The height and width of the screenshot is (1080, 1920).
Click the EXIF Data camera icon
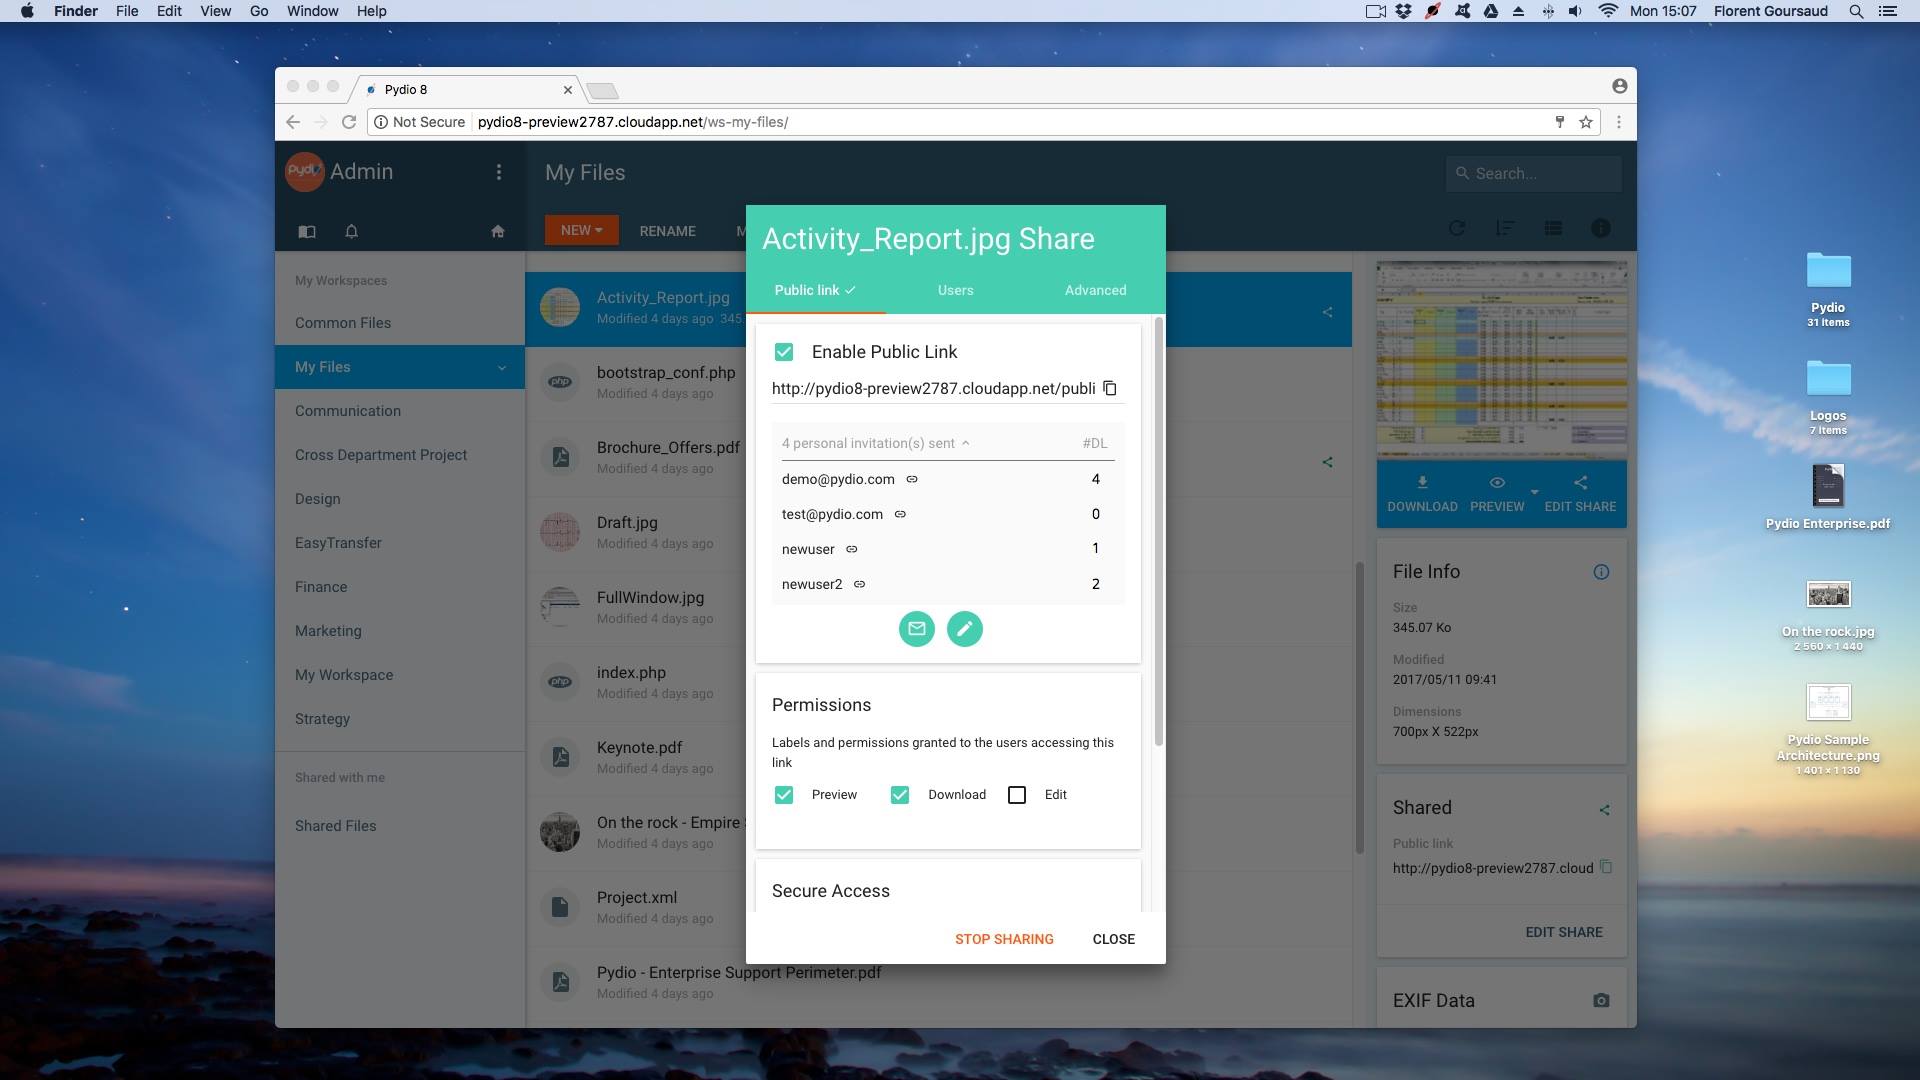[1601, 1001]
